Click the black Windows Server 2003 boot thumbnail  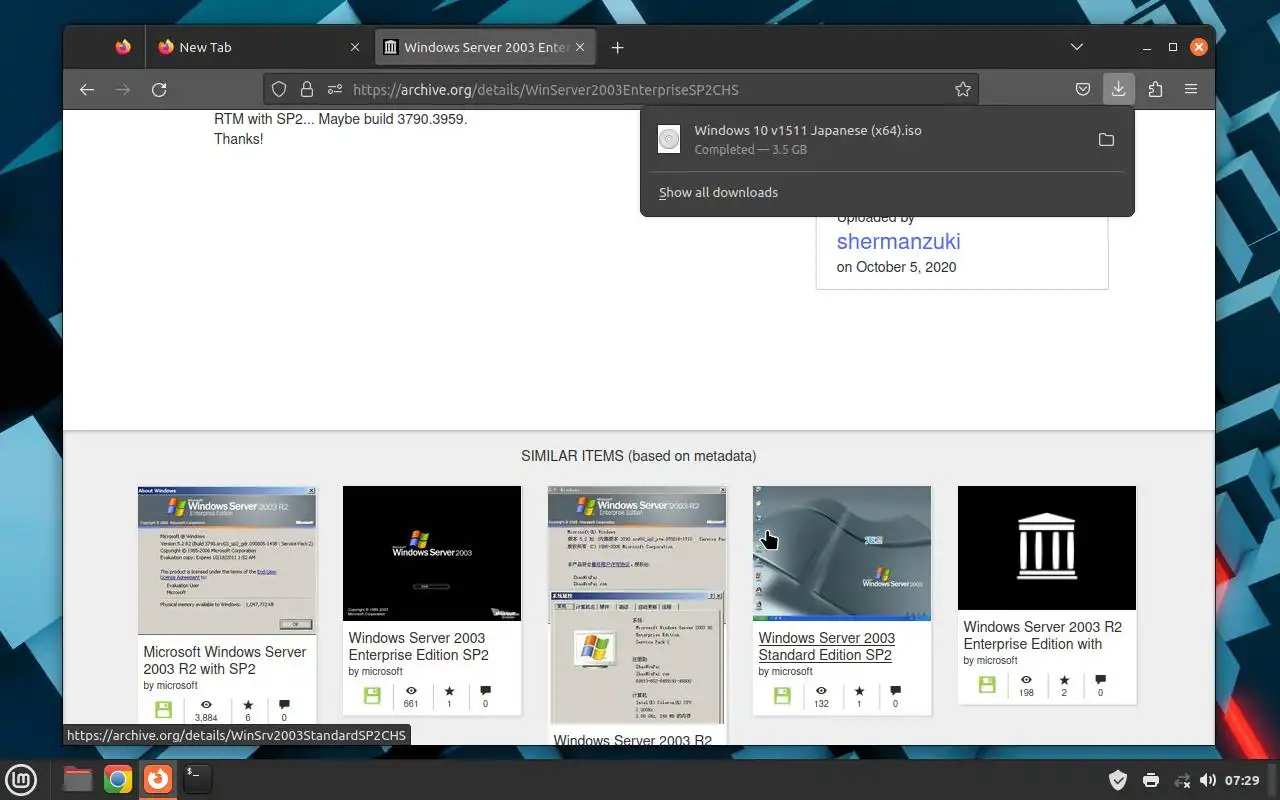coord(432,553)
